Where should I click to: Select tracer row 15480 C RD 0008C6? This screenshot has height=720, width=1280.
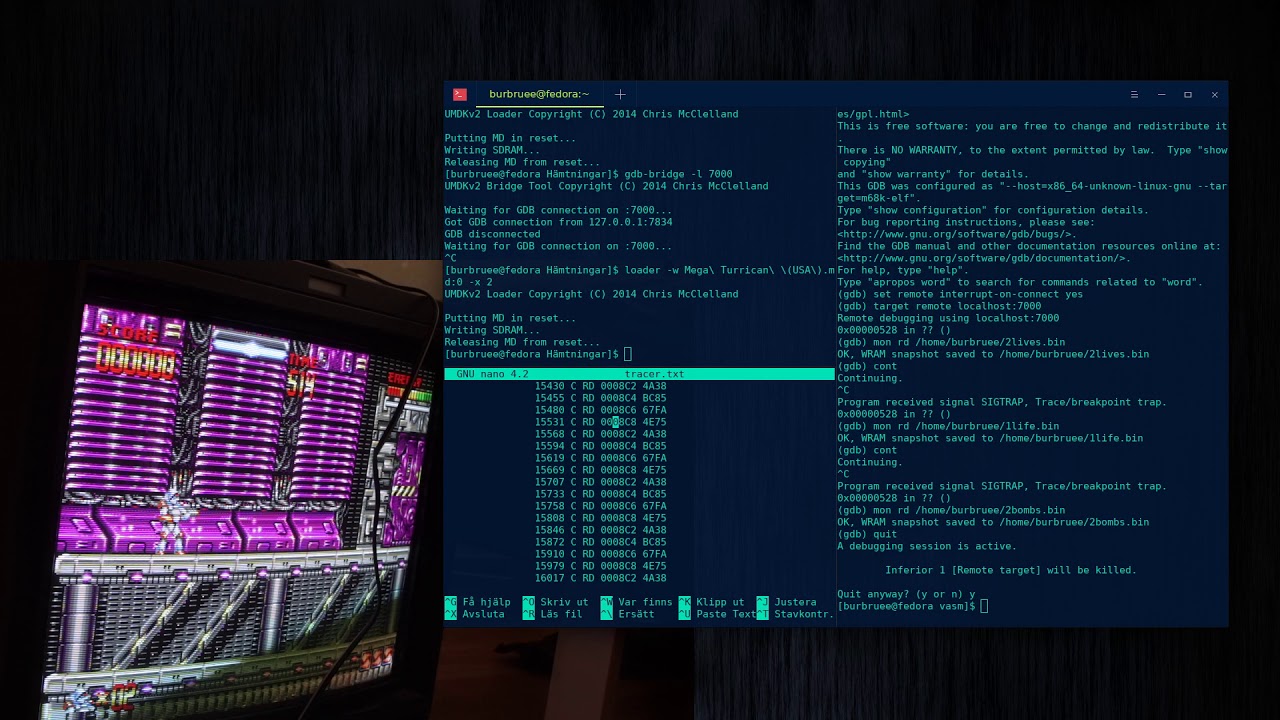[600, 410]
